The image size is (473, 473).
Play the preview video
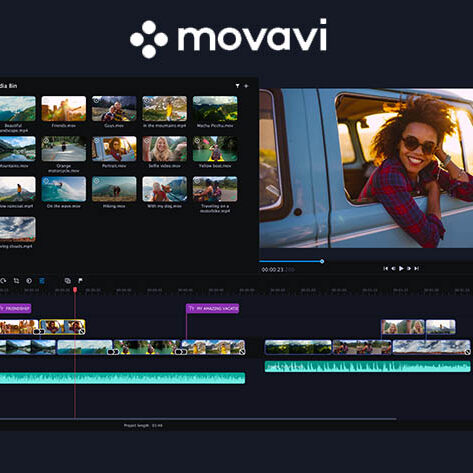[x=401, y=268]
